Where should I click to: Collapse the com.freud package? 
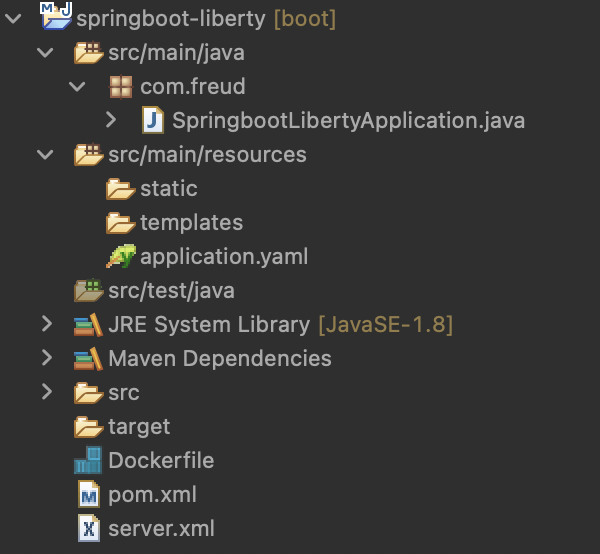click(x=77, y=86)
